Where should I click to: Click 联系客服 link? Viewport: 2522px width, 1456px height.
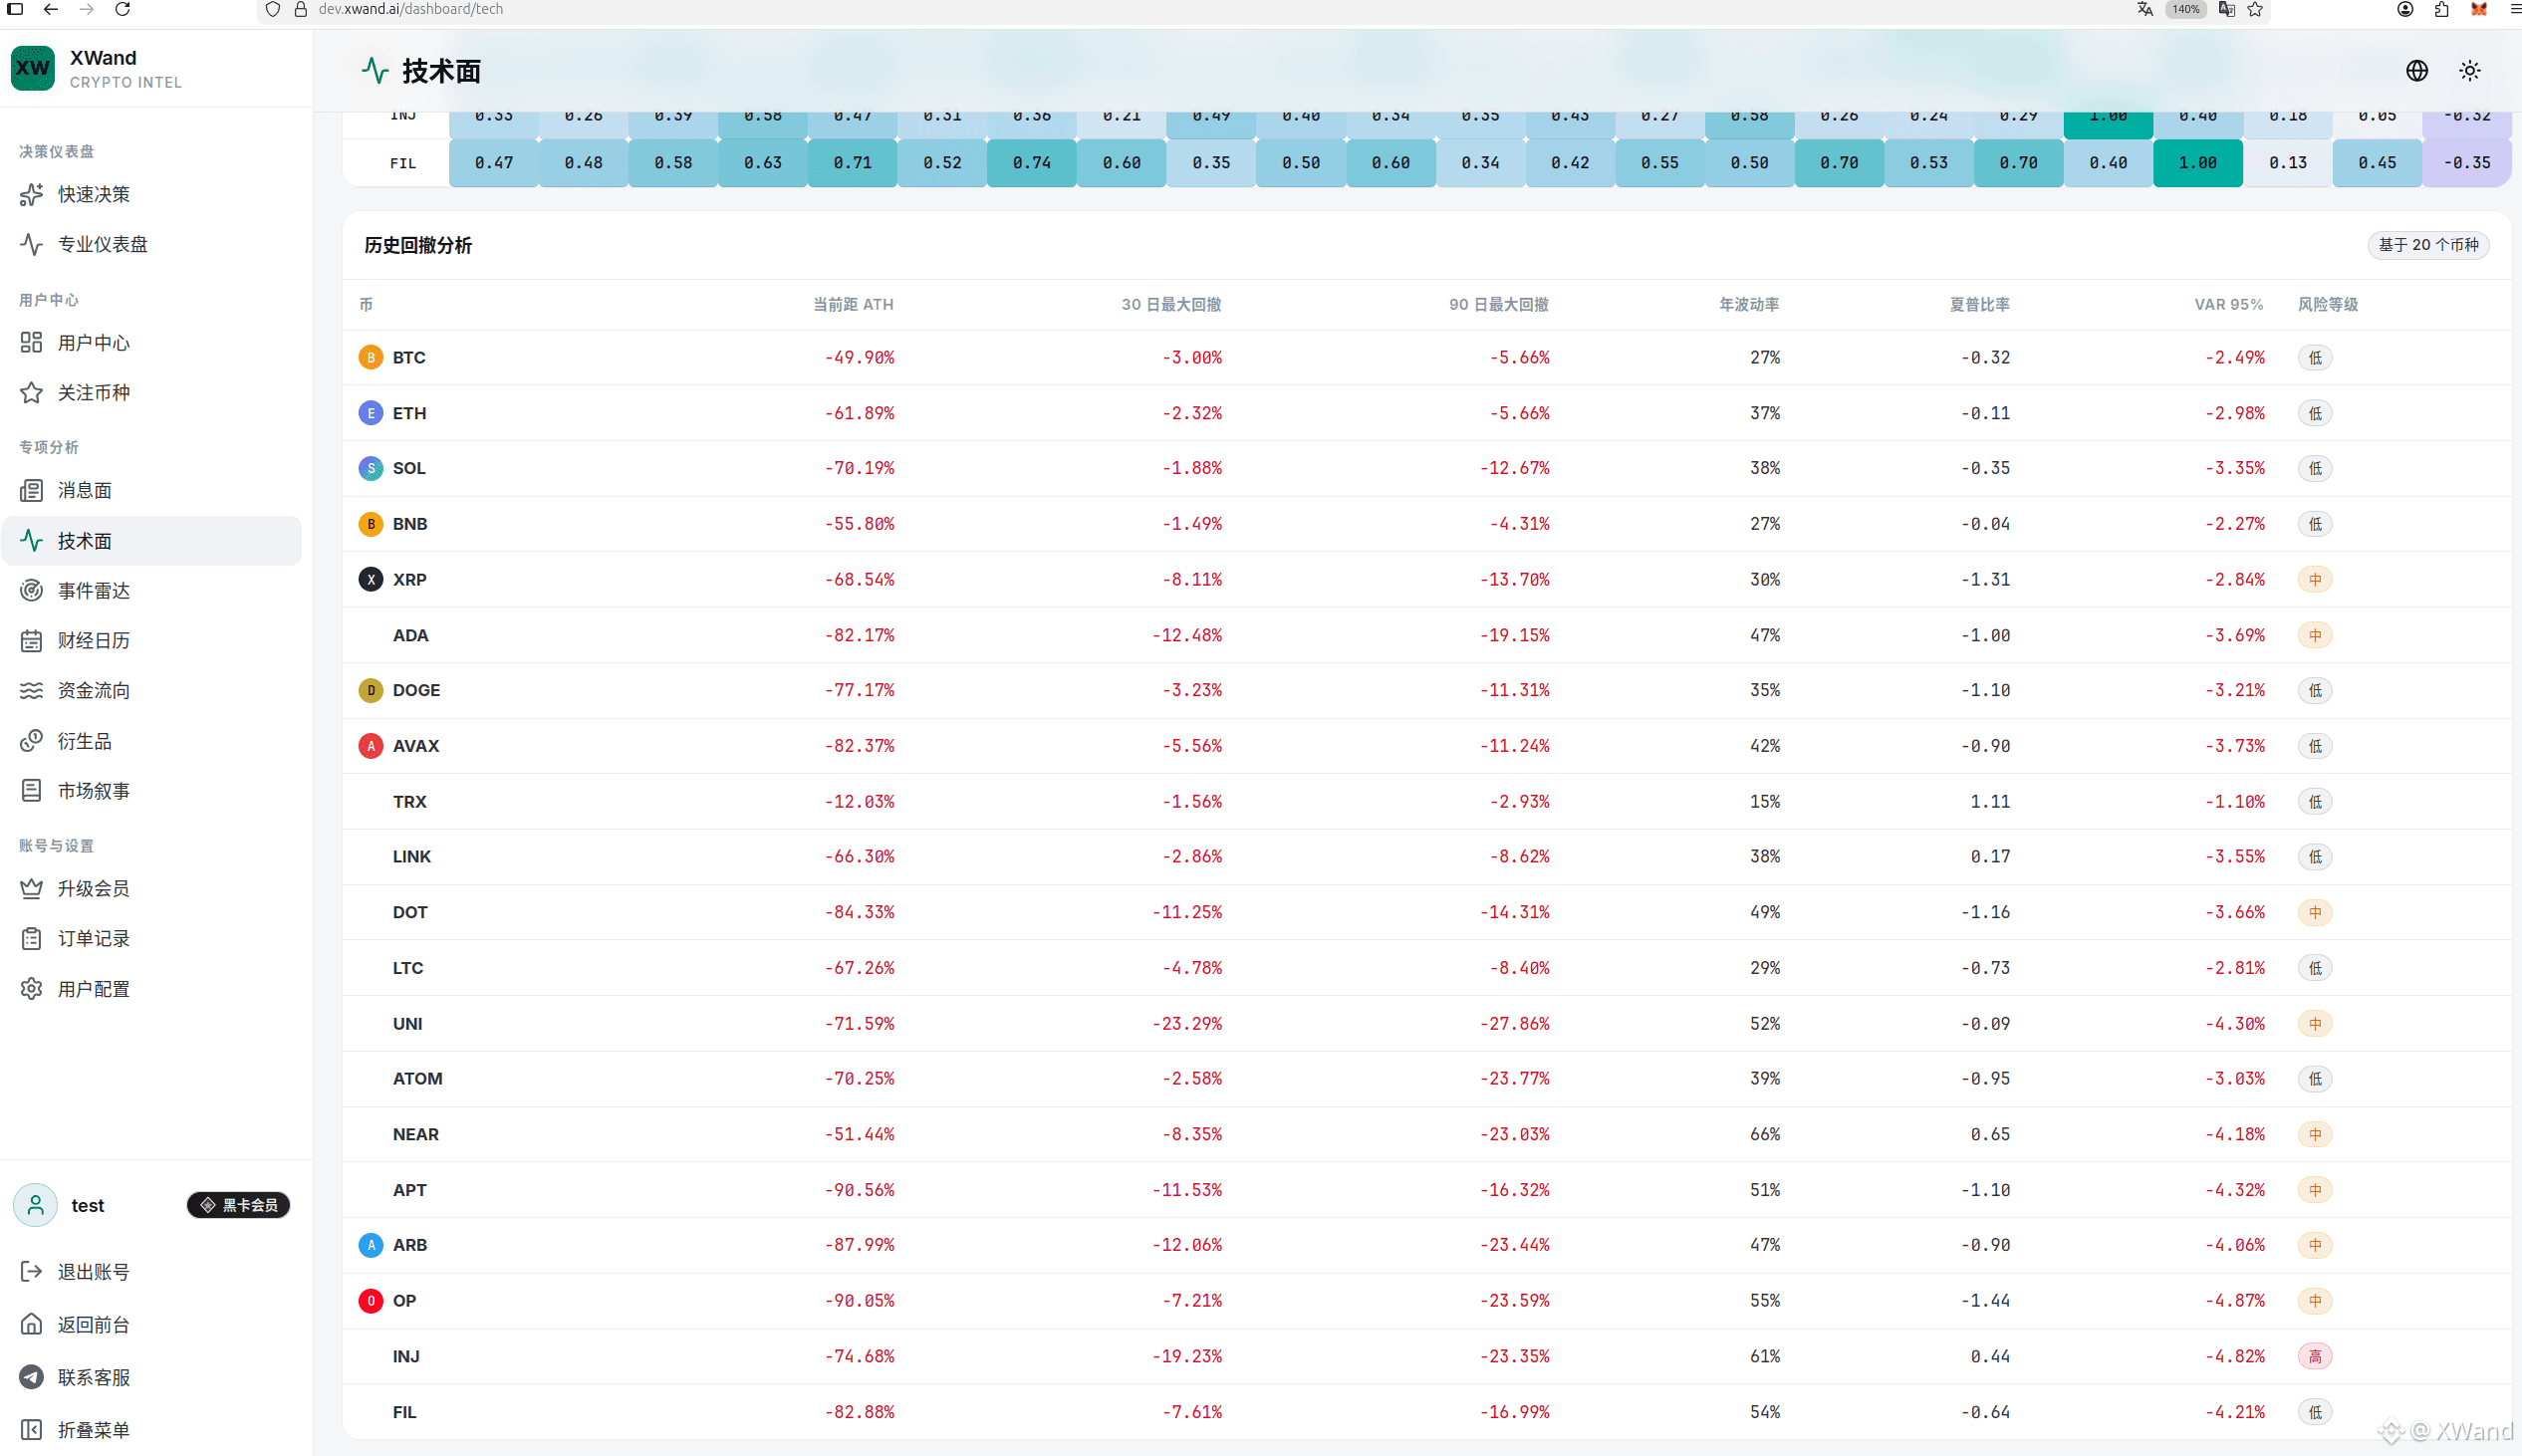152,1377
